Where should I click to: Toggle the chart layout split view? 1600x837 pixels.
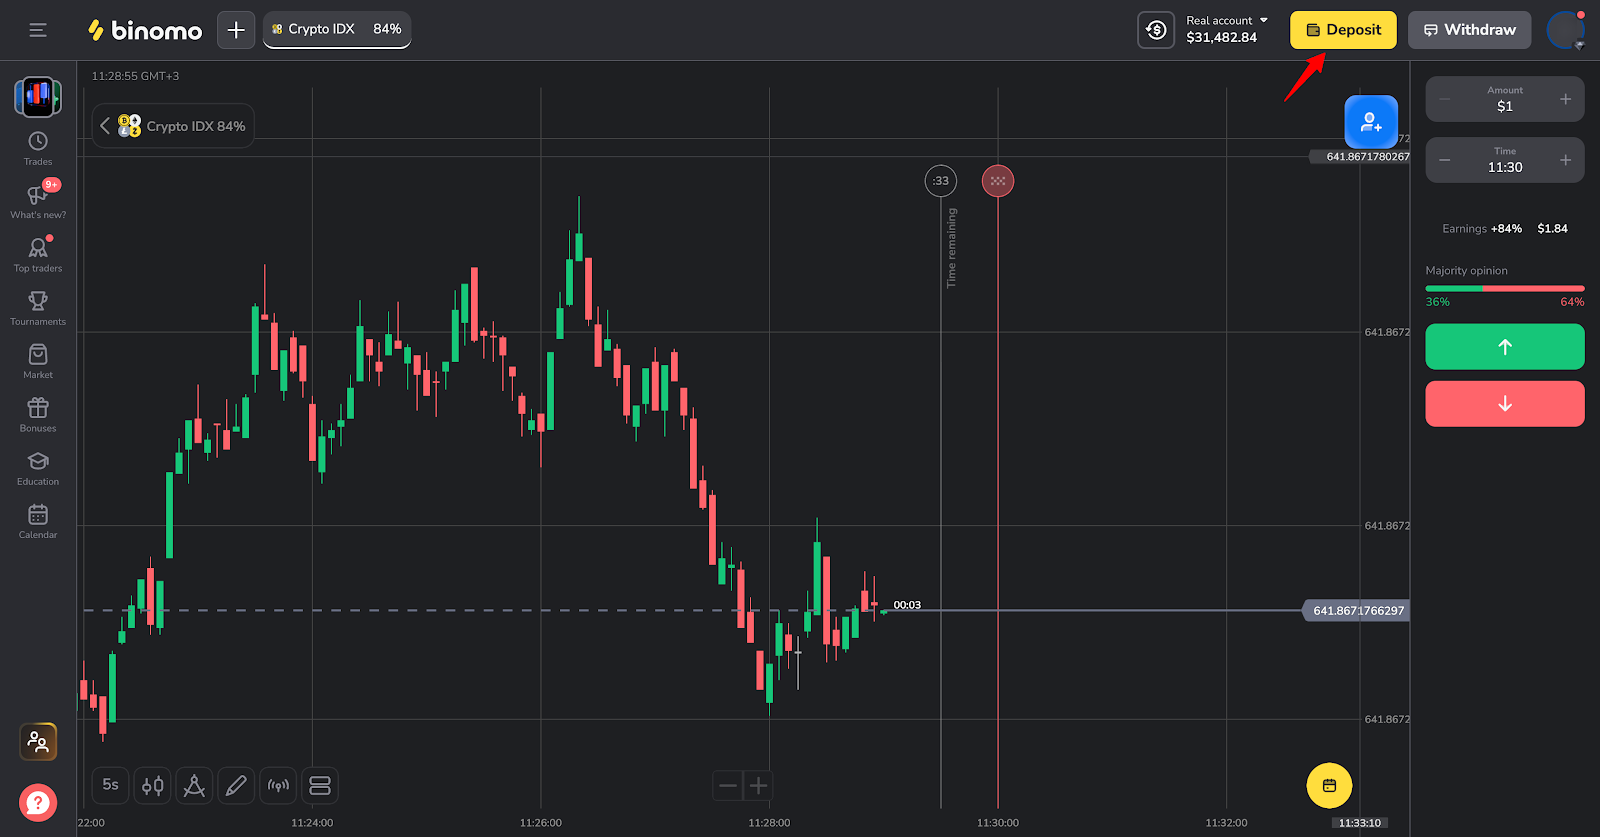[320, 786]
